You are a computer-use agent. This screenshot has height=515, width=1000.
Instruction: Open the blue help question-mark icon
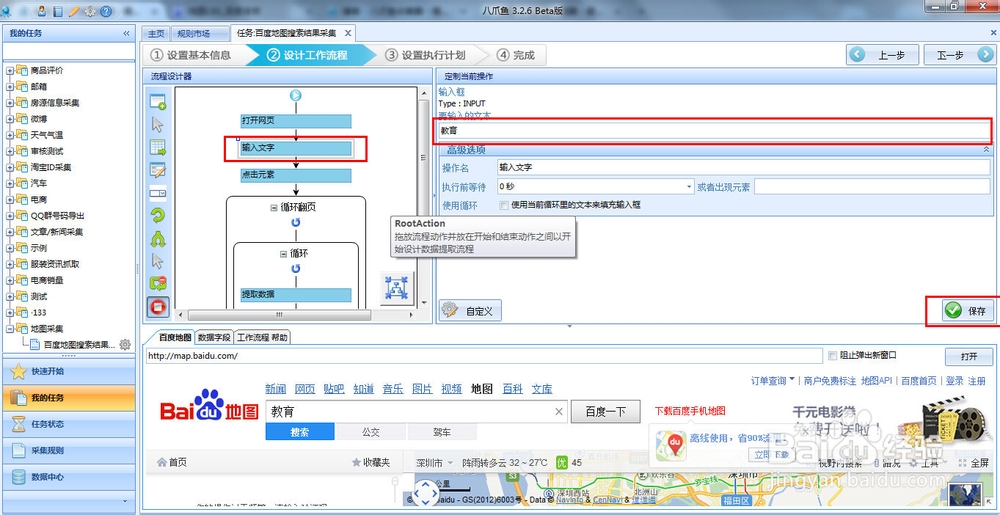click(107, 11)
